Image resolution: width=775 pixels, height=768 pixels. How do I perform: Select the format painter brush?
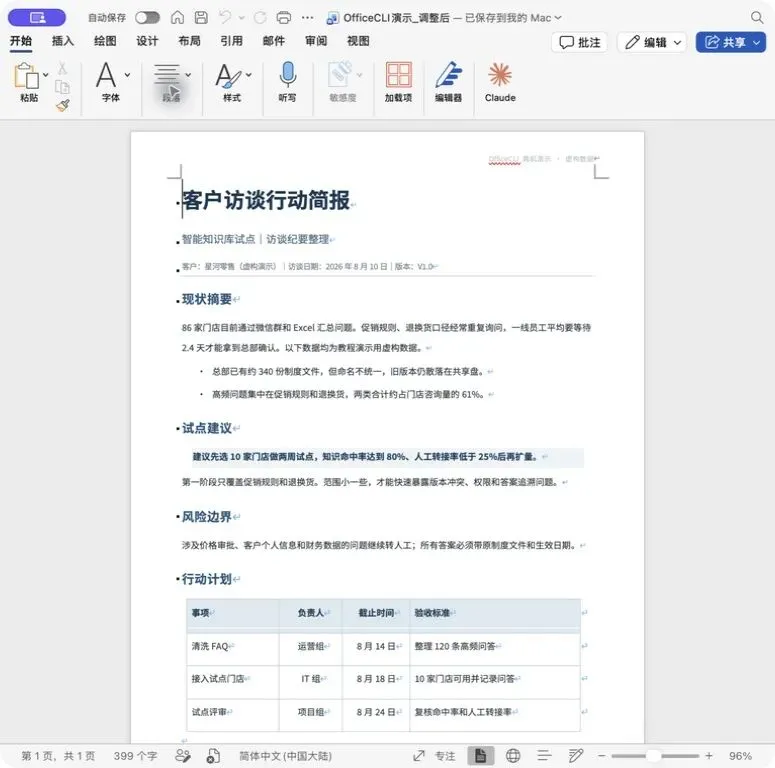click(63, 105)
